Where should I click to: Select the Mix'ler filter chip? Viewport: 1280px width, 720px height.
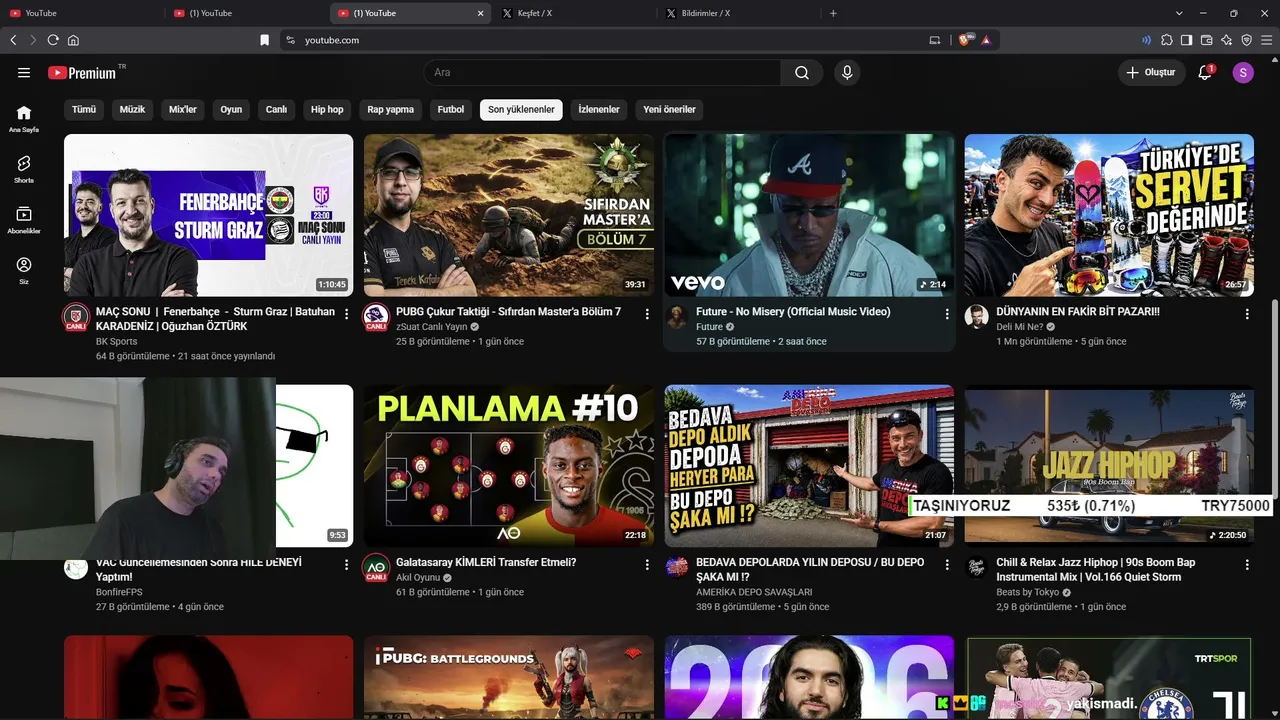point(183,110)
